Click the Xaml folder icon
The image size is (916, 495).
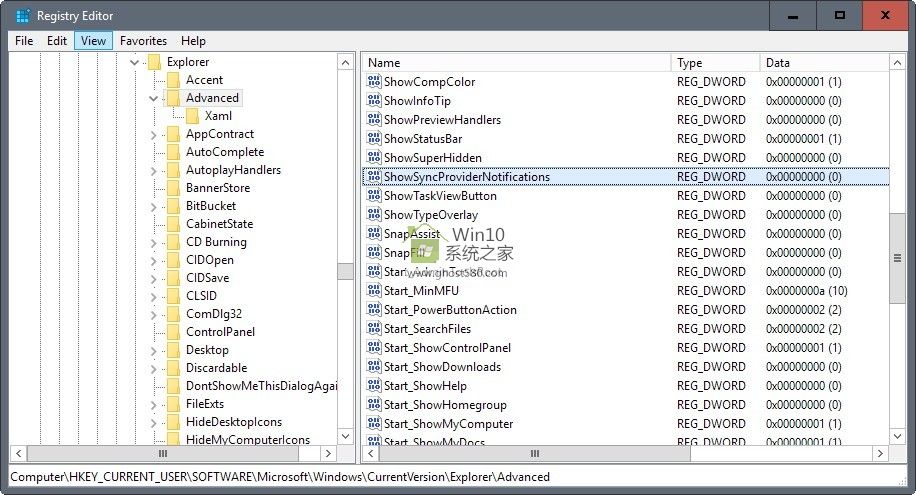pyautogui.click(x=192, y=116)
